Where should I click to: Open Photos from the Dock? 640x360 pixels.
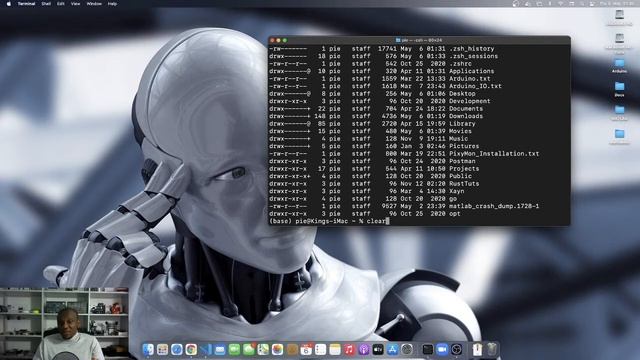[277, 349]
